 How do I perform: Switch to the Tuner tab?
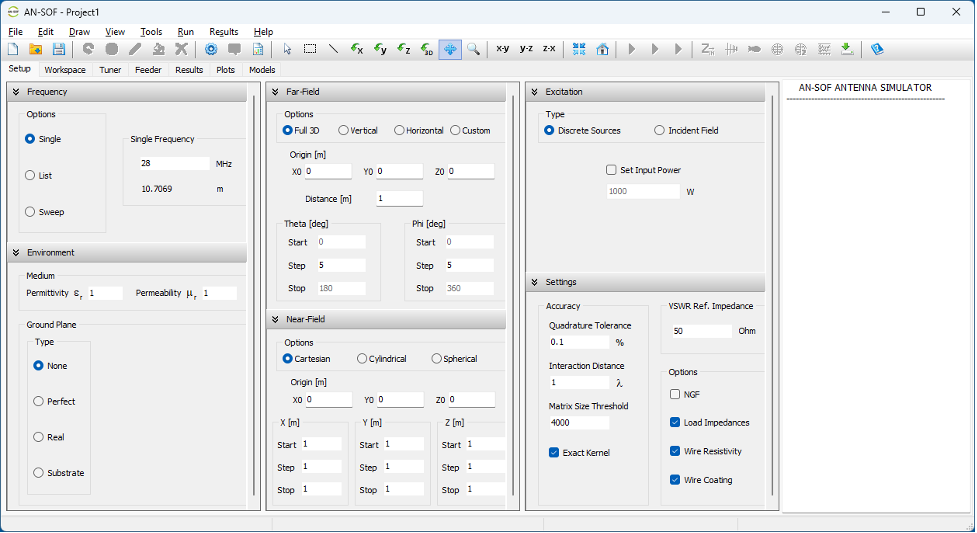pyautogui.click(x=110, y=70)
